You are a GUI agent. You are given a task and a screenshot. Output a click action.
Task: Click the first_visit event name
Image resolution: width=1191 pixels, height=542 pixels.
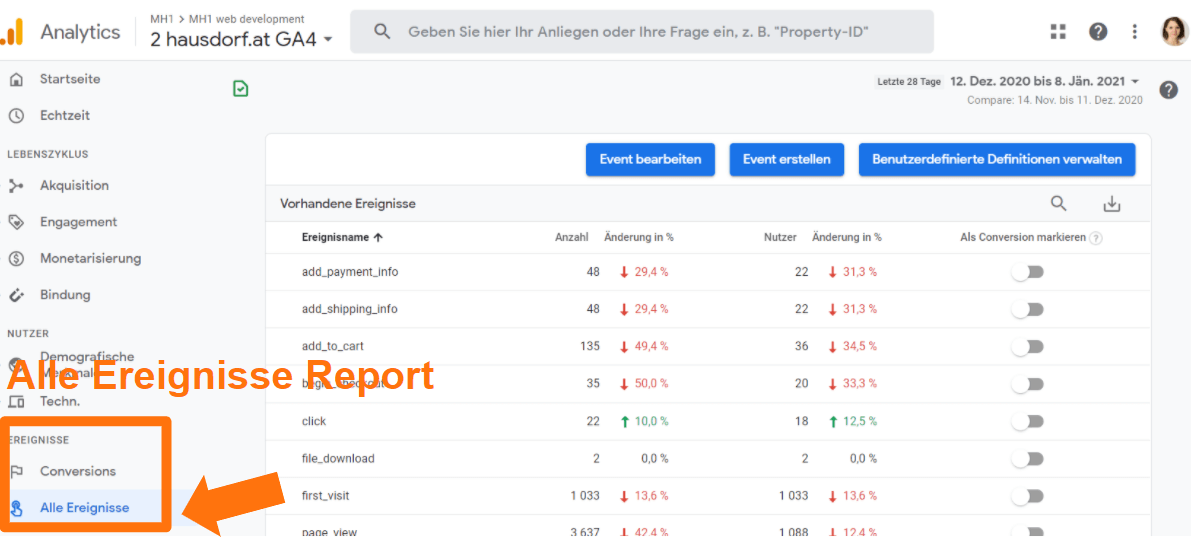tap(325, 496)
